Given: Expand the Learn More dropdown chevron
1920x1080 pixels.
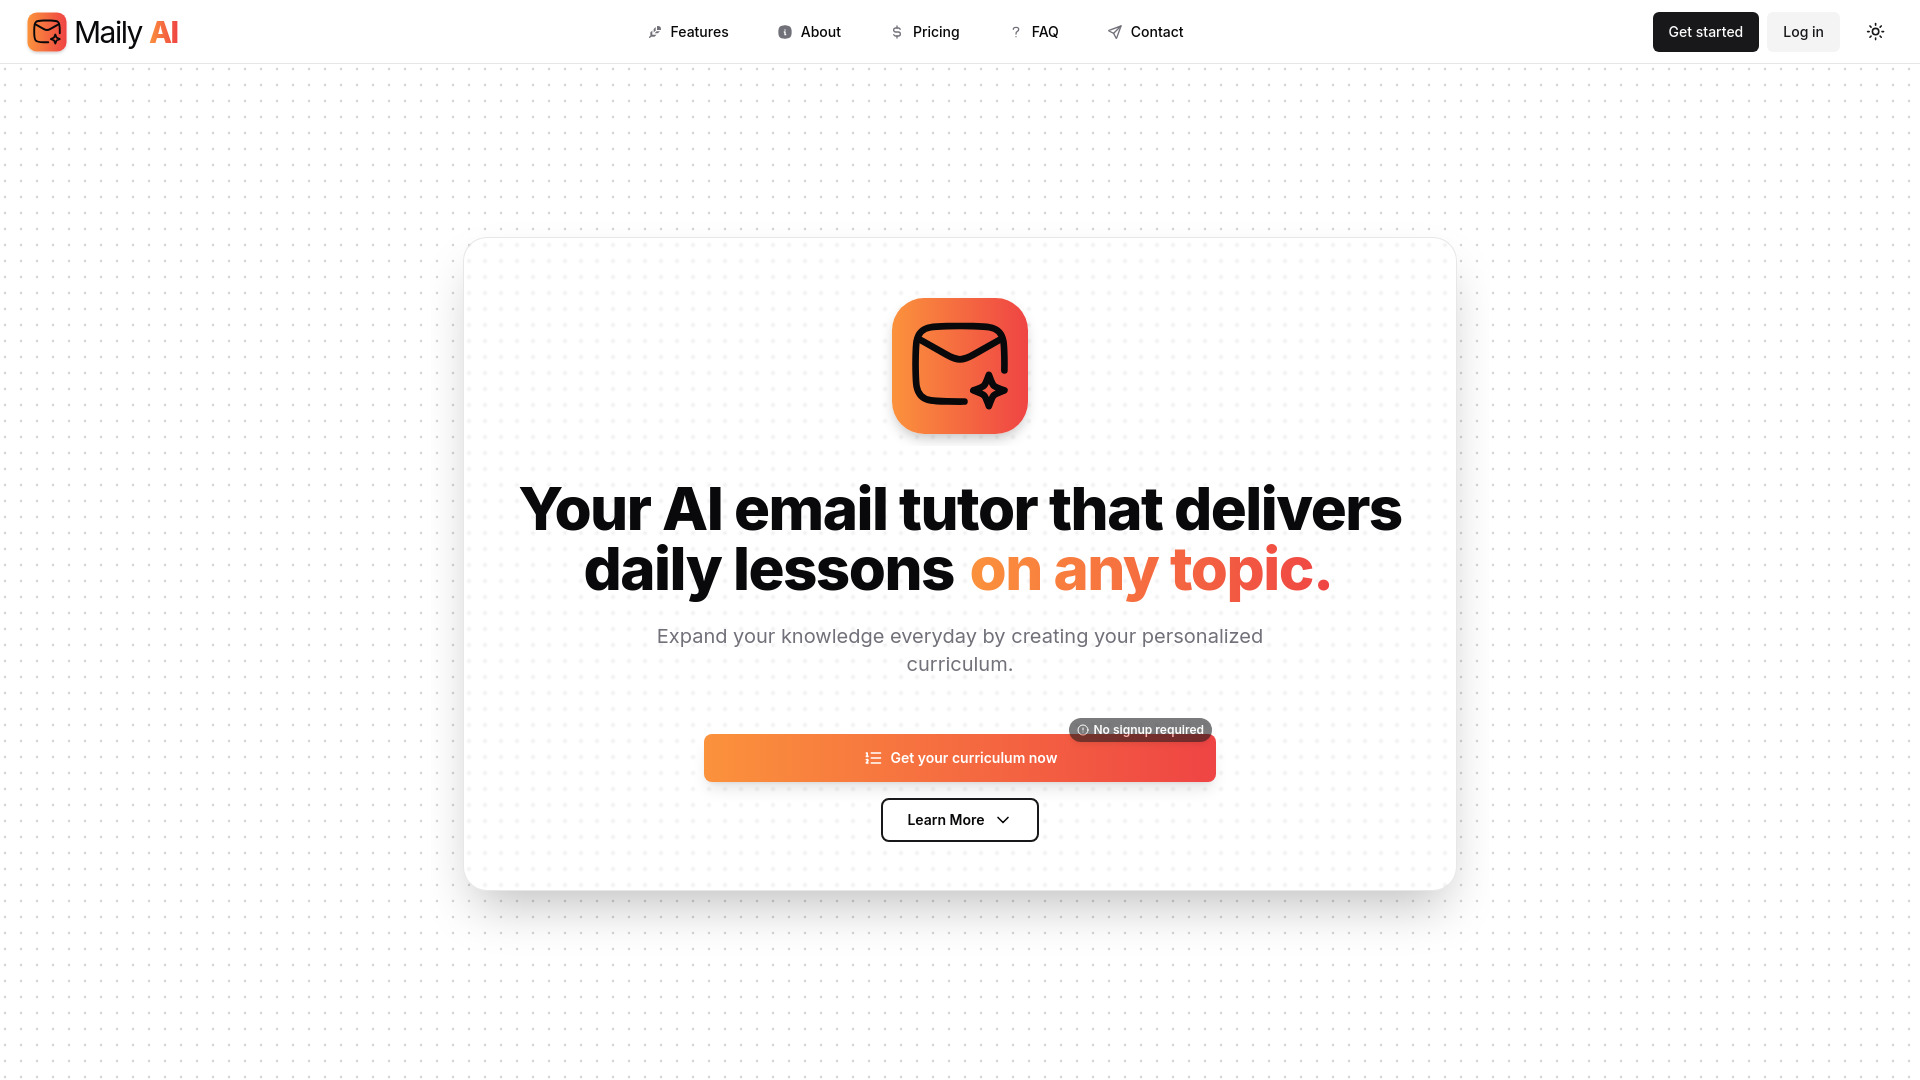Looking at the screenshot, I should click(x=1004, y=819).
